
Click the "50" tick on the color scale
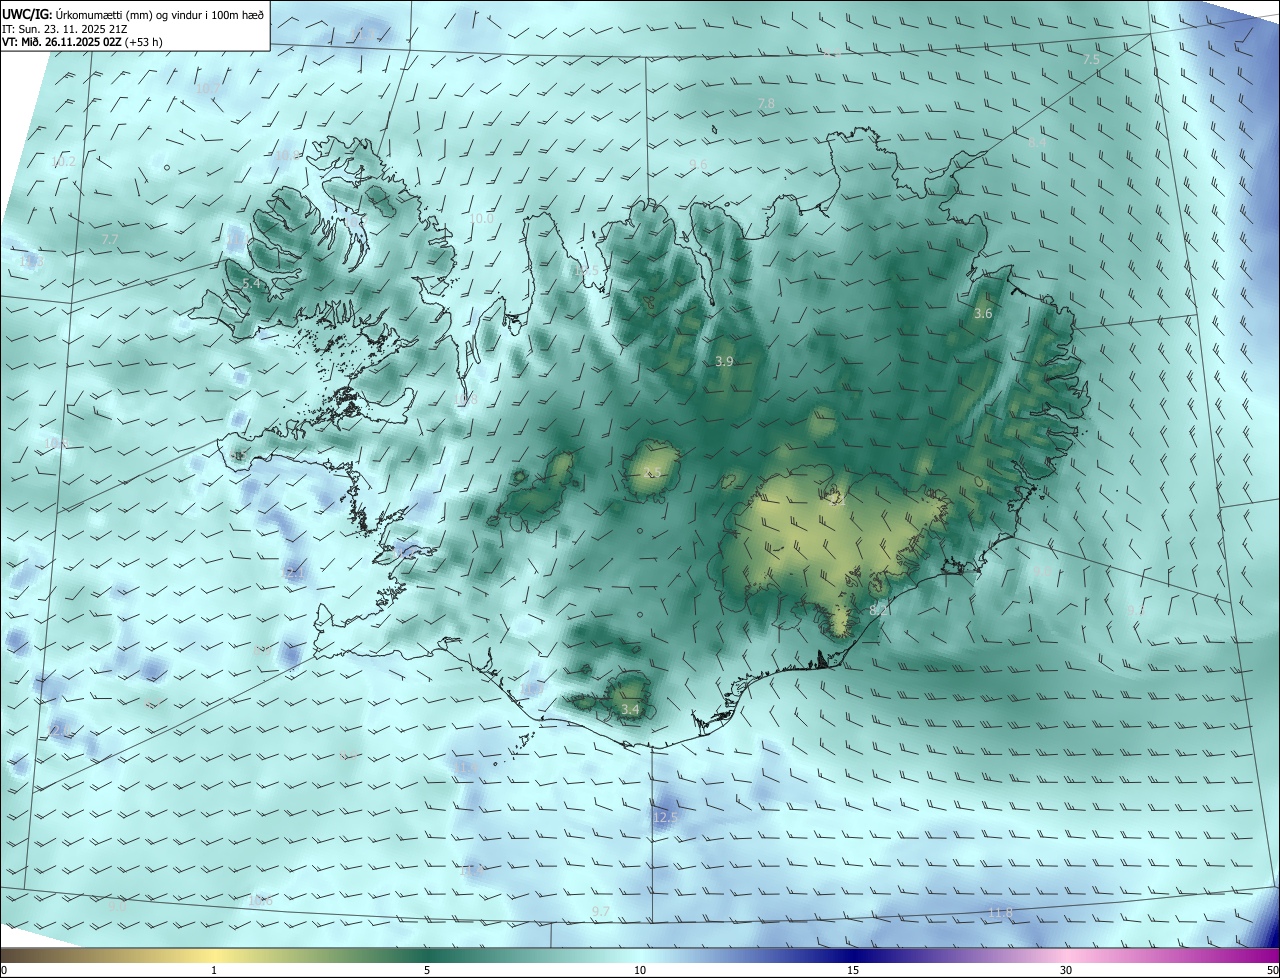[1272, 970]
